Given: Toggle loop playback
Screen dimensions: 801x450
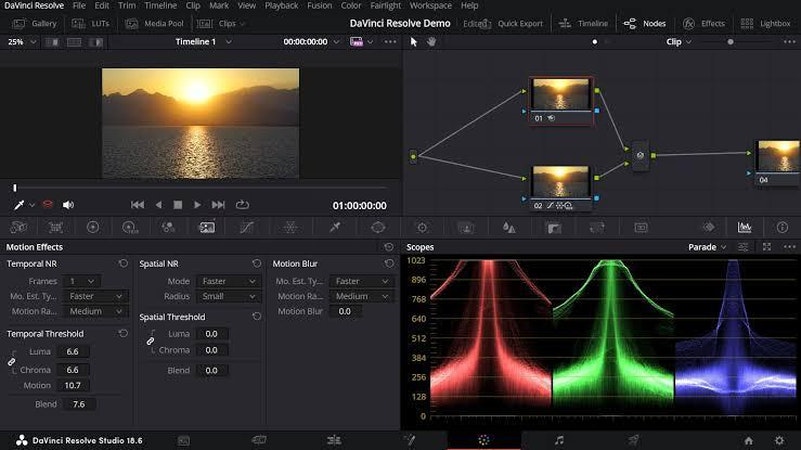Looking at the screenshot, I should point(242,205).
